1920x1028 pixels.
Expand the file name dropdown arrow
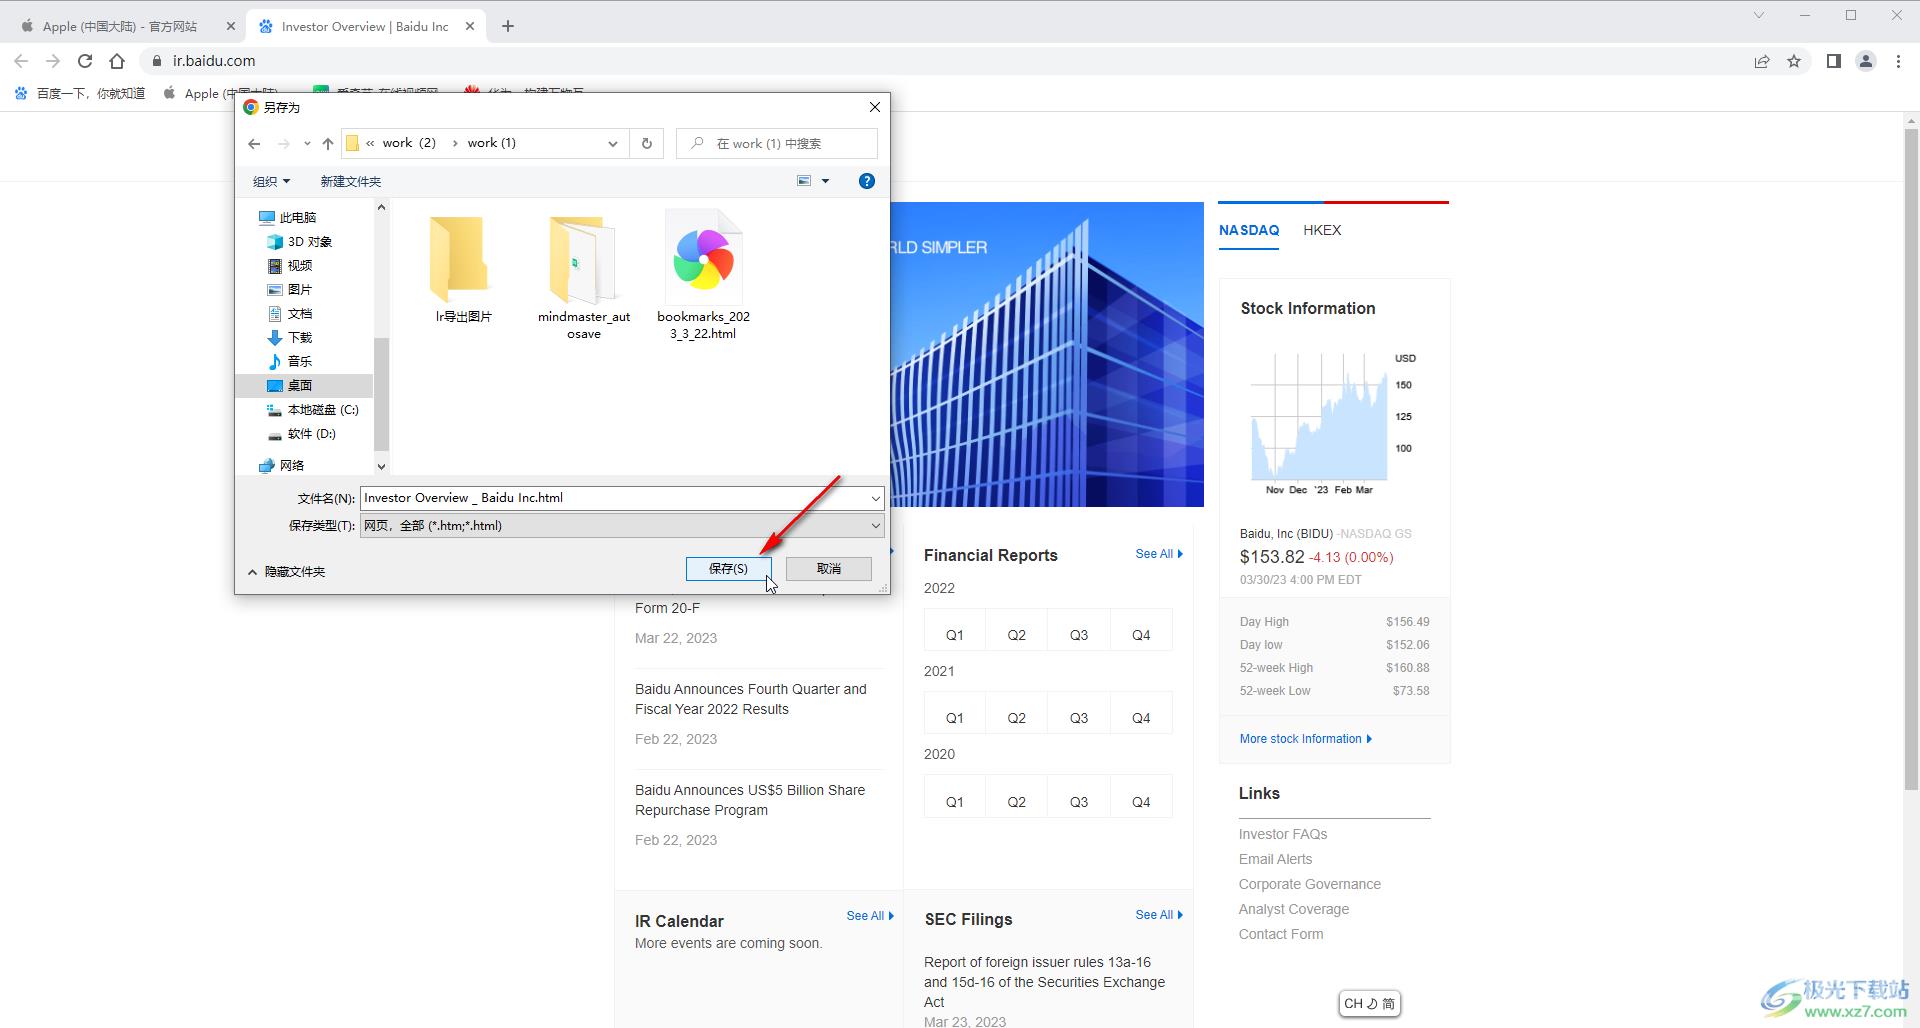876,498
